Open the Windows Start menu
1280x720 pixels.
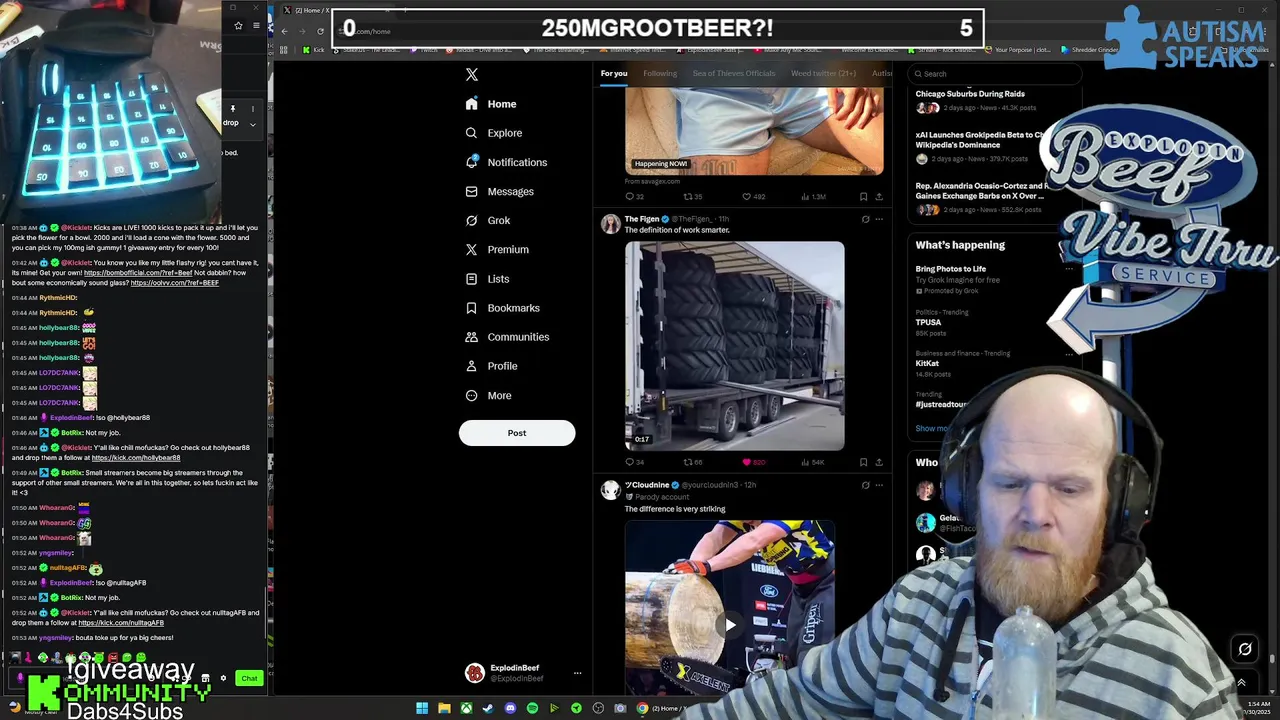(x=422, y=708)
